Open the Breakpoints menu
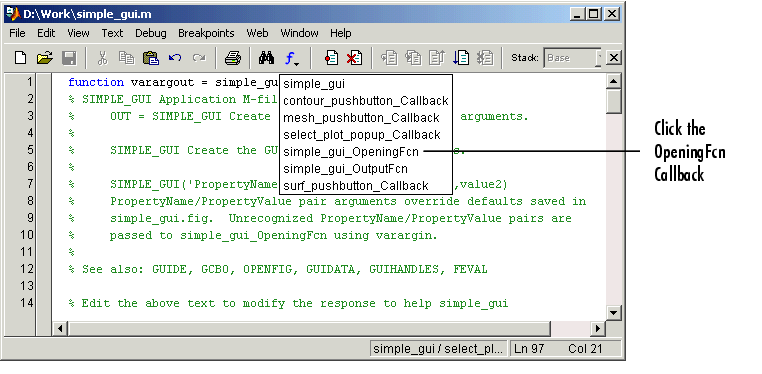This screenshot has height=374, width=762. 206,33
